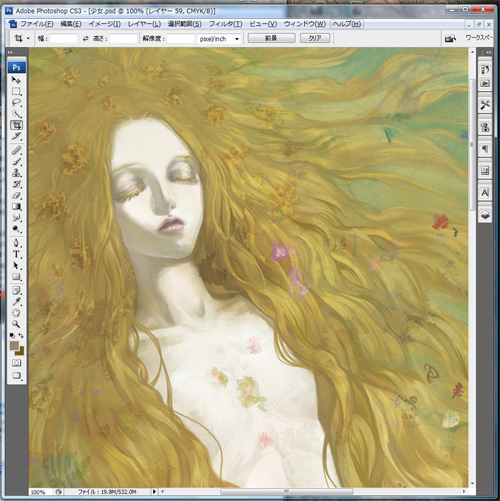
Task: Select the Zoom tool
Action: pos(16,324)
